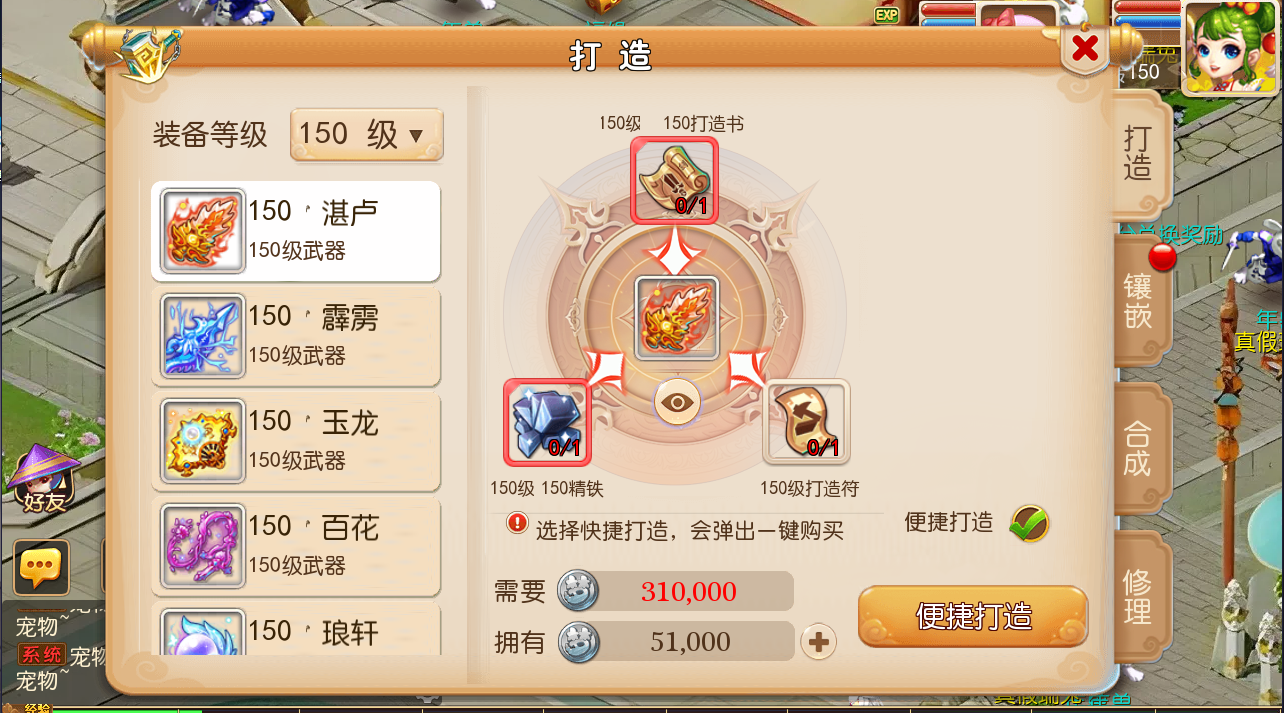Add silver with the plus button
This screenshot has height=713, width=1284.
tap(819, 641)
